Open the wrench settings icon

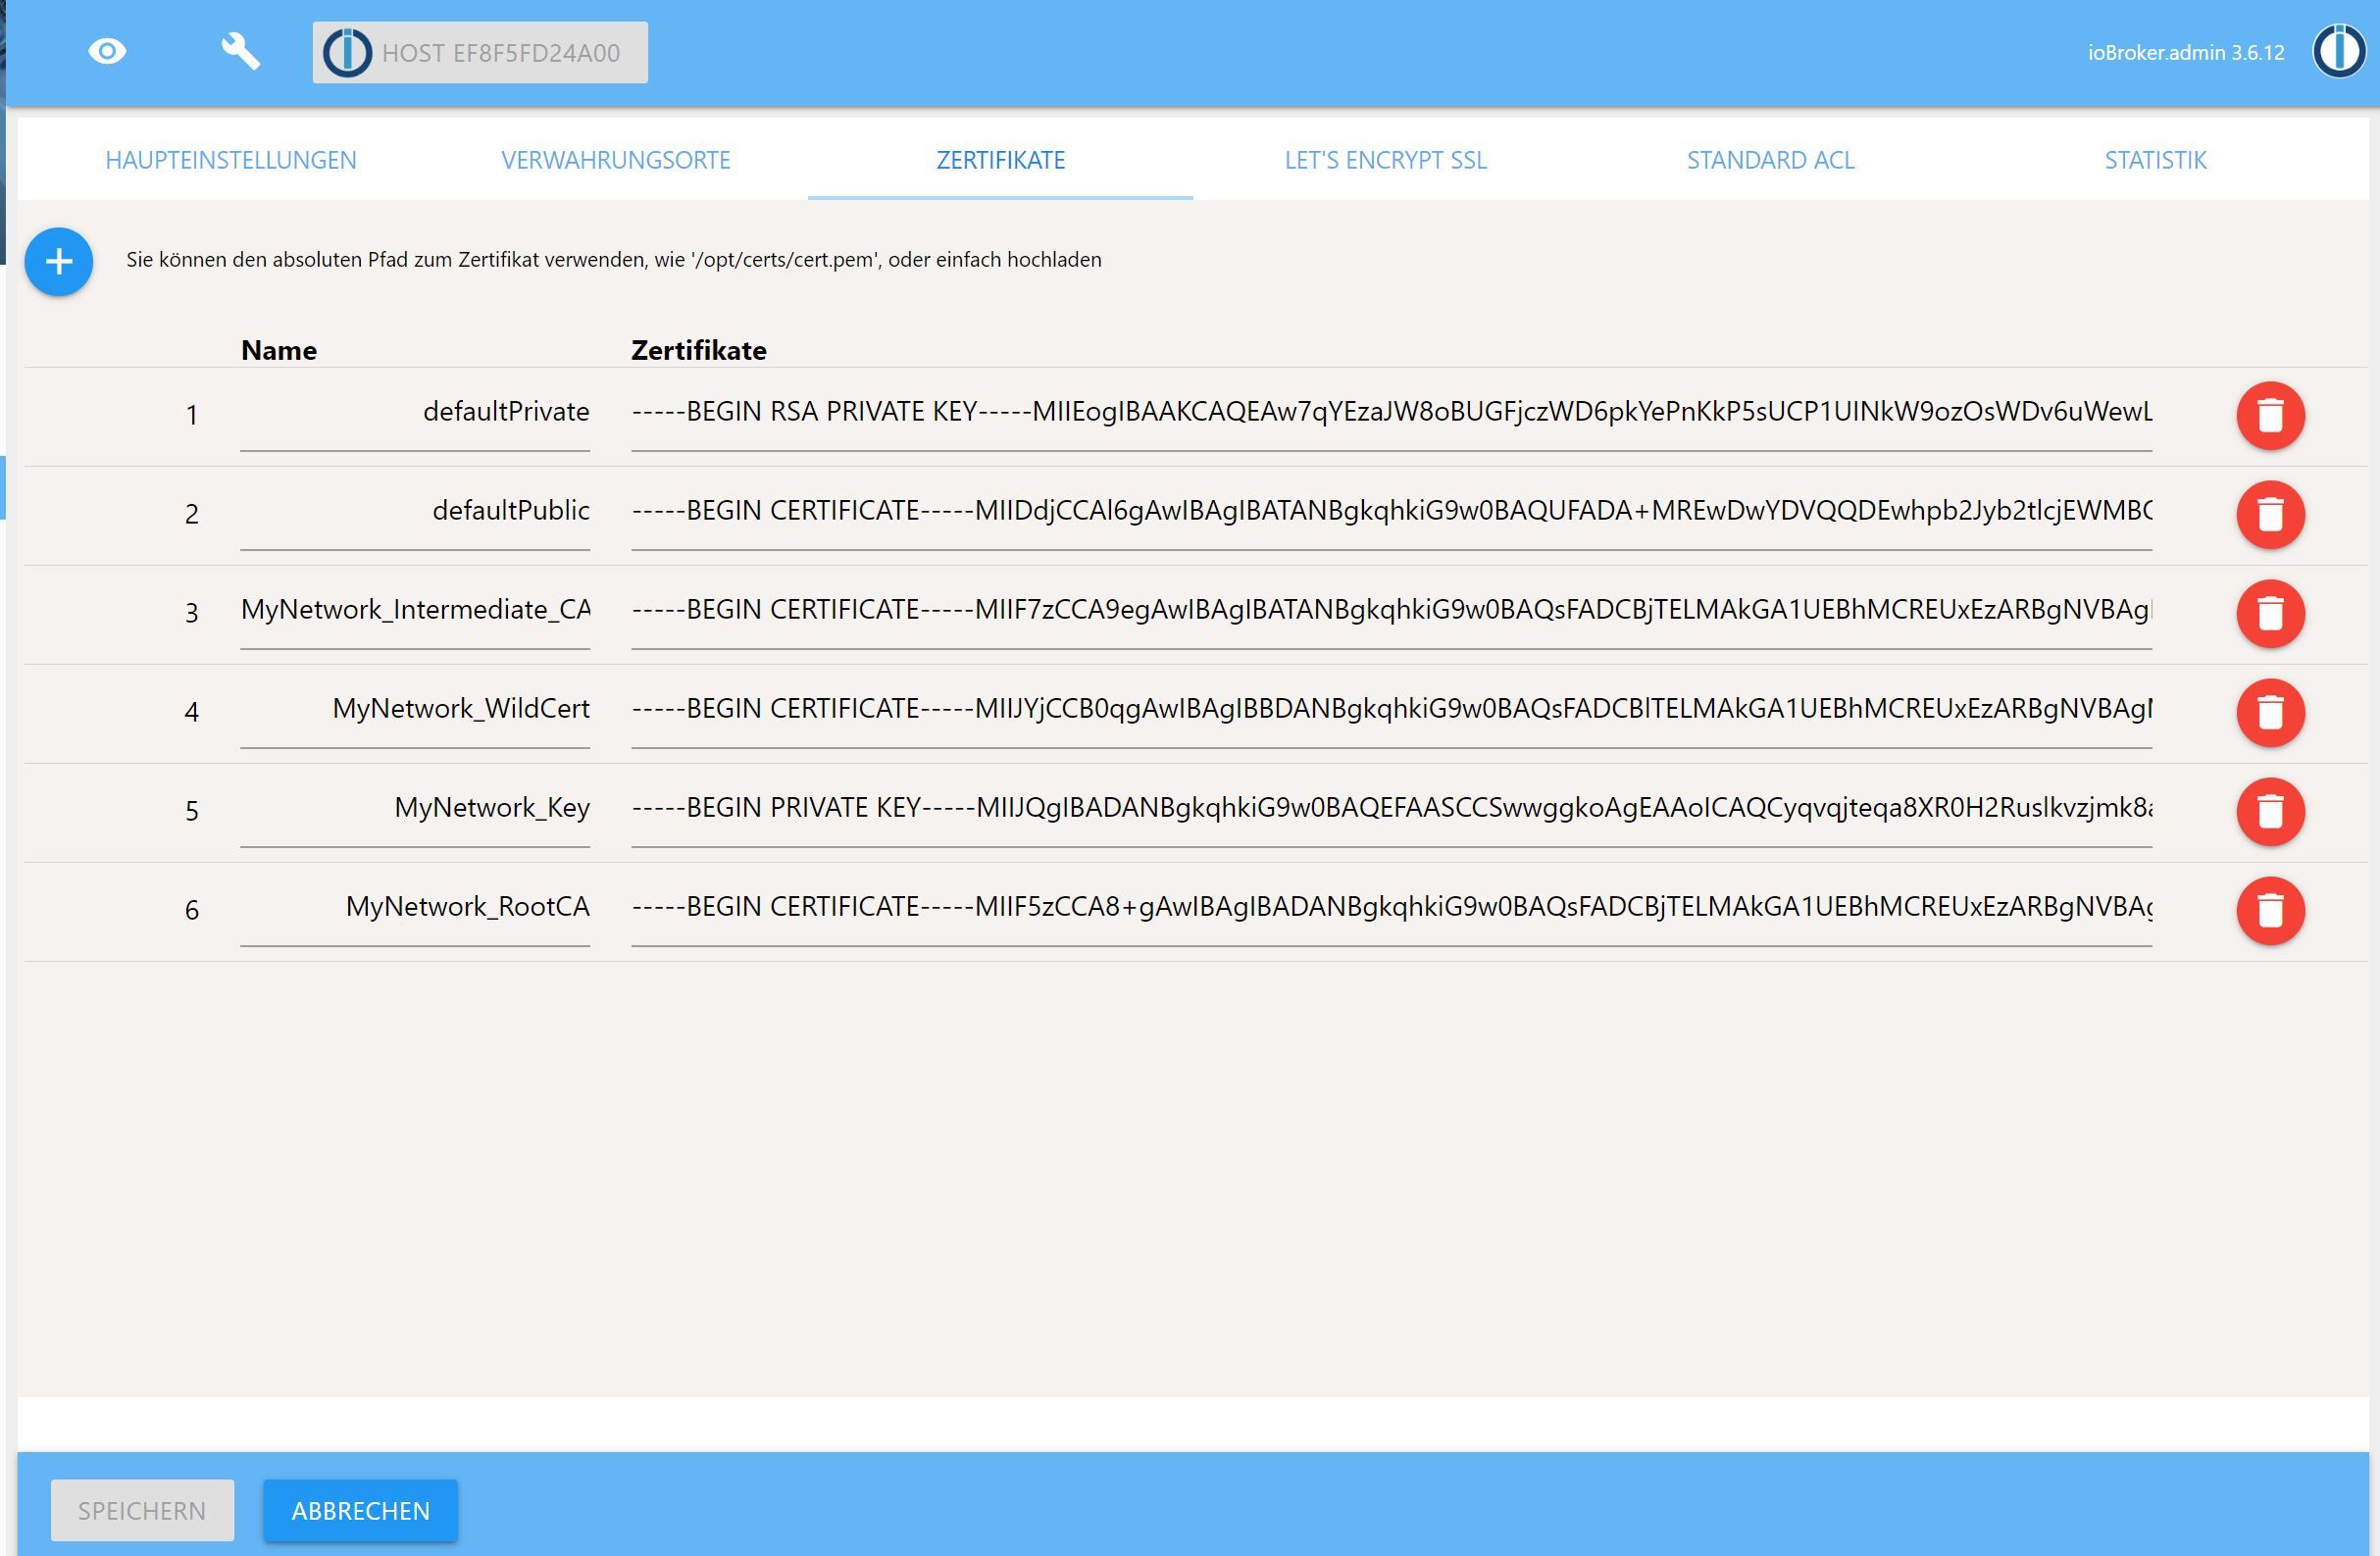click(240, 51)
